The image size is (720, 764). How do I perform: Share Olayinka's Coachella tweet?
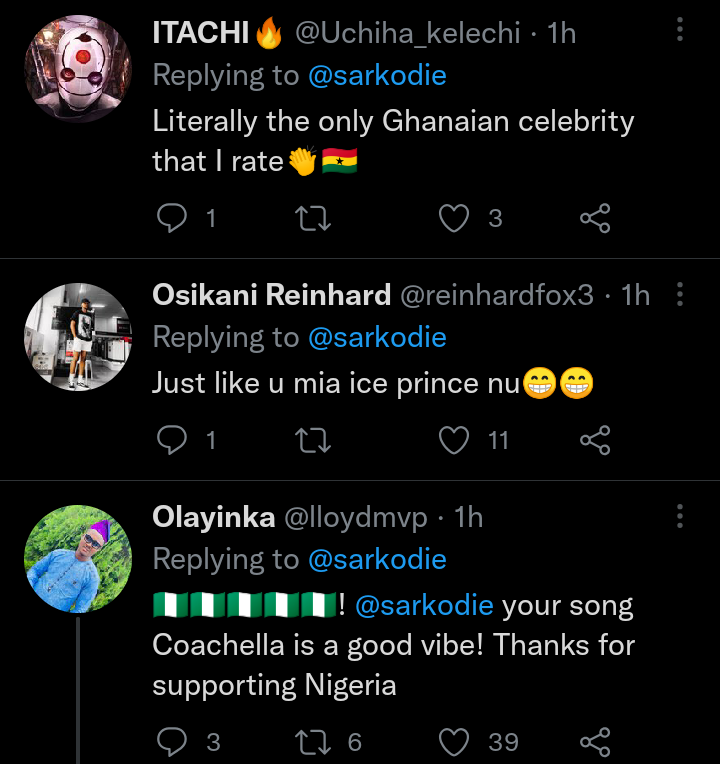click(595, 741)
